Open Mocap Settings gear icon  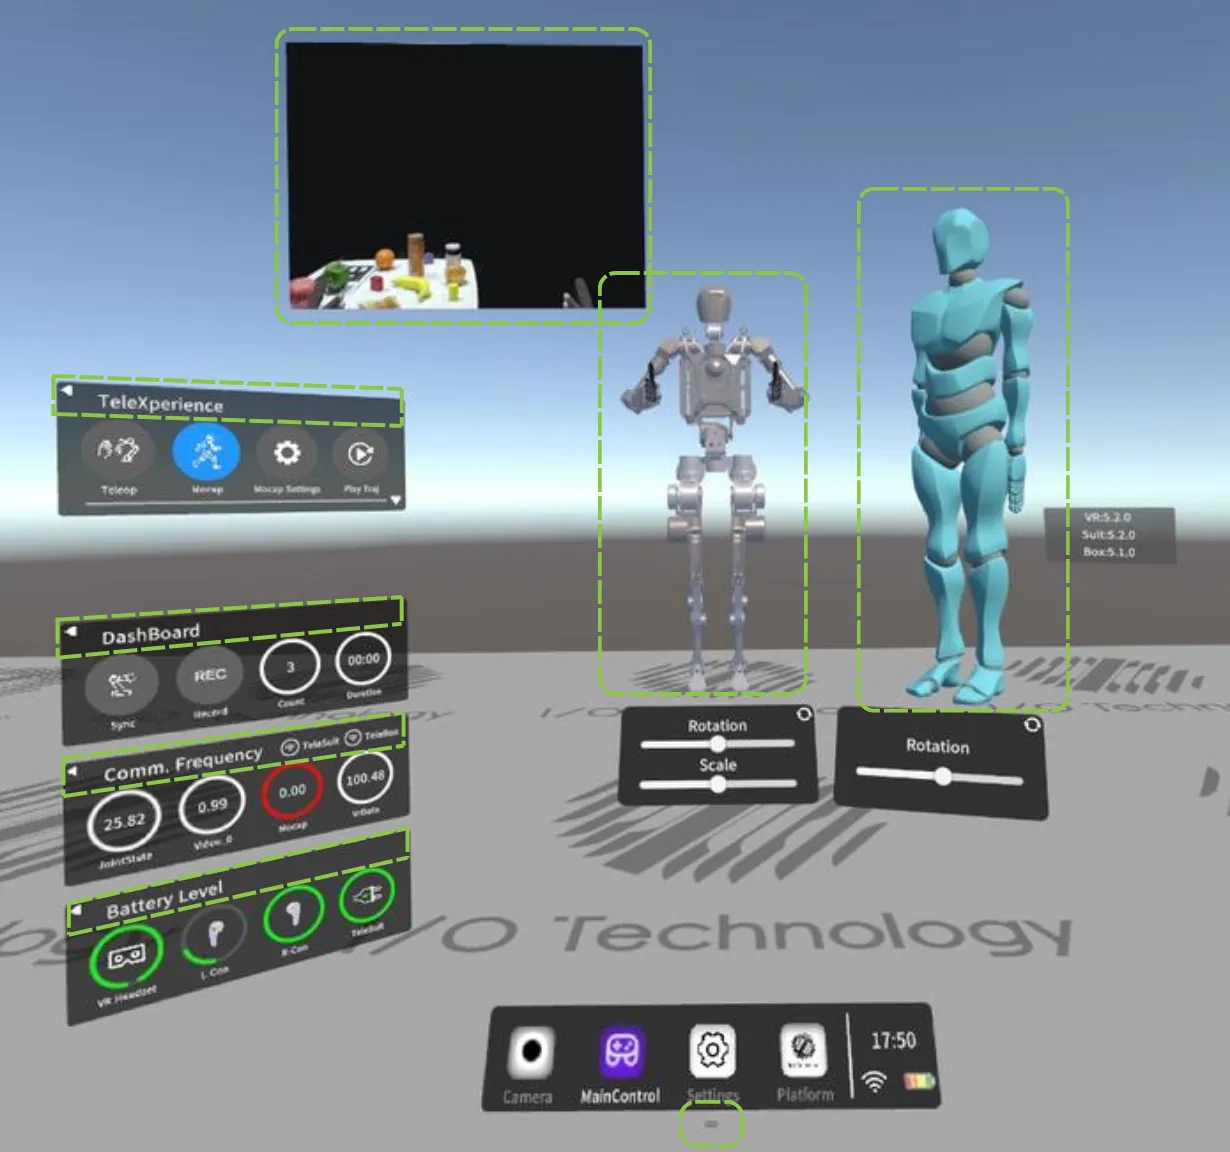(287, 454)
